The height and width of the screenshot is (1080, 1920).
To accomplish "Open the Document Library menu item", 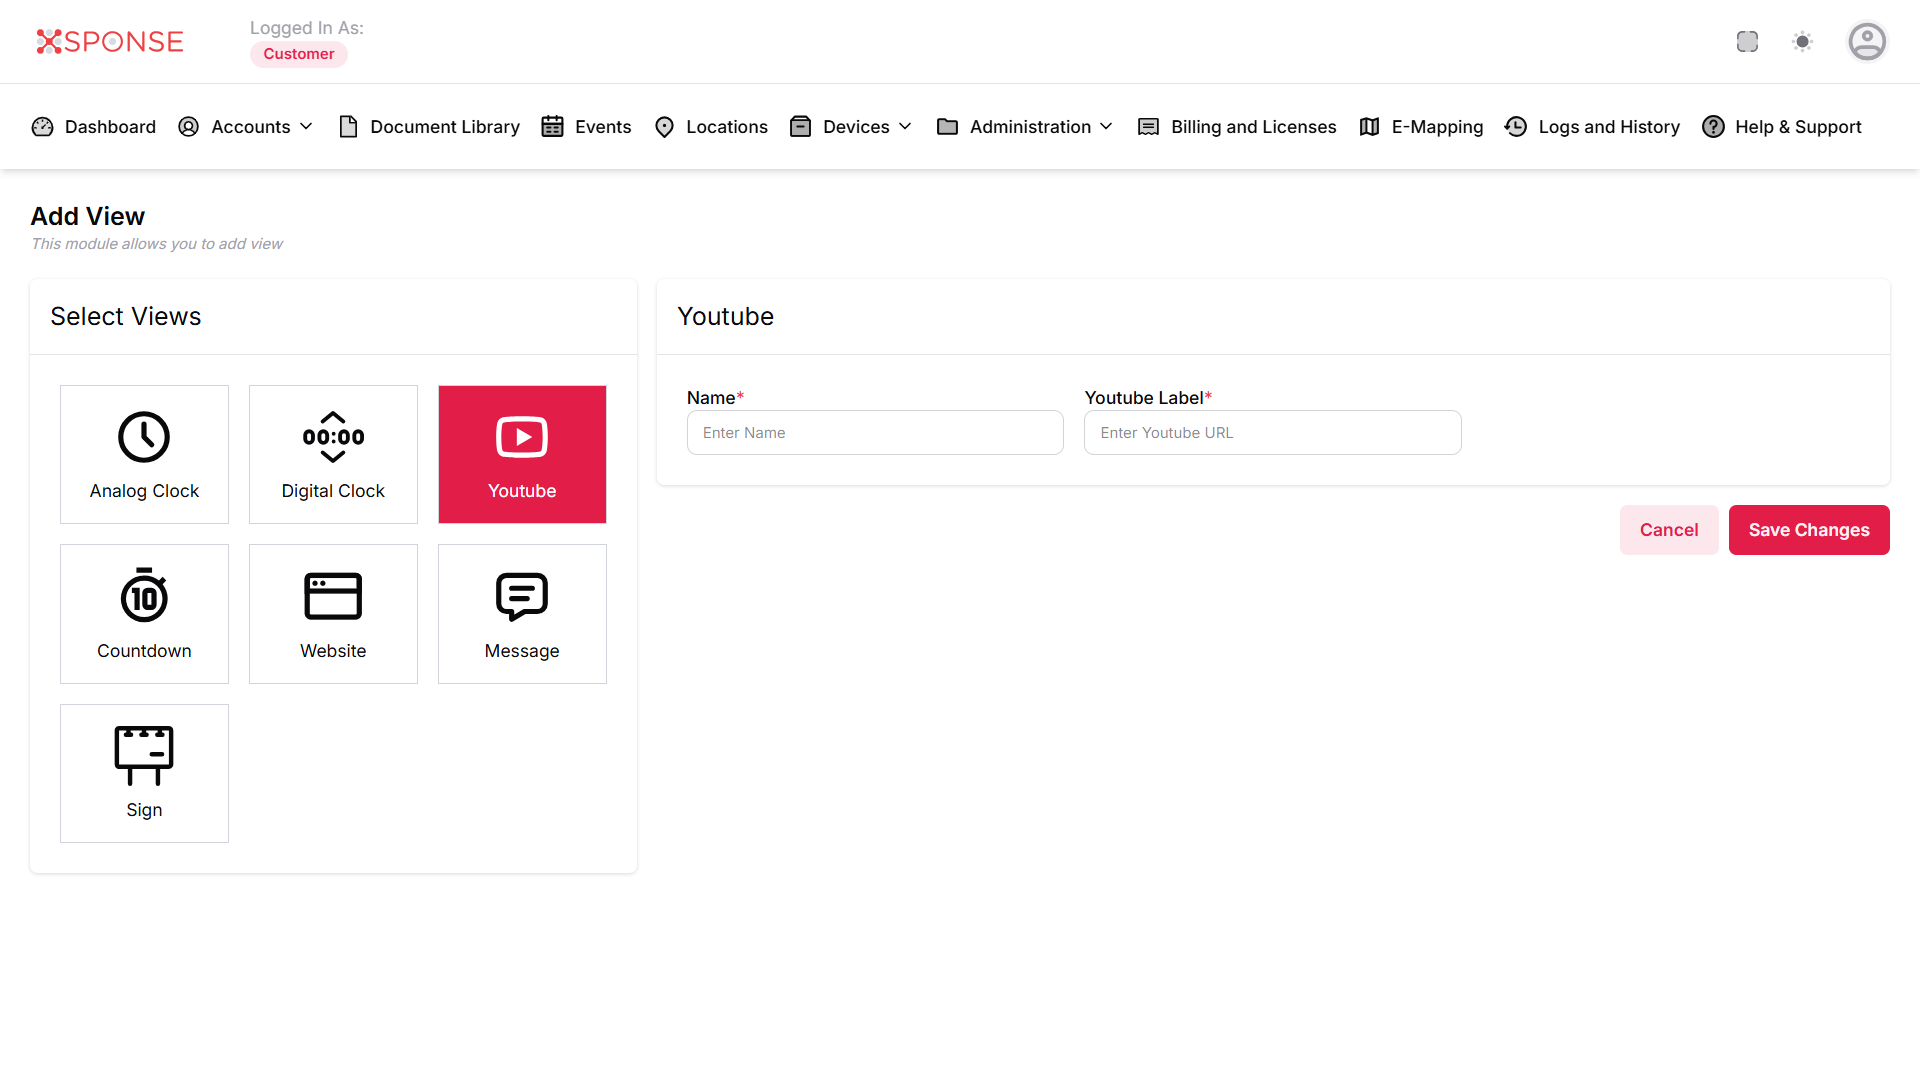I will coord(430,127).
